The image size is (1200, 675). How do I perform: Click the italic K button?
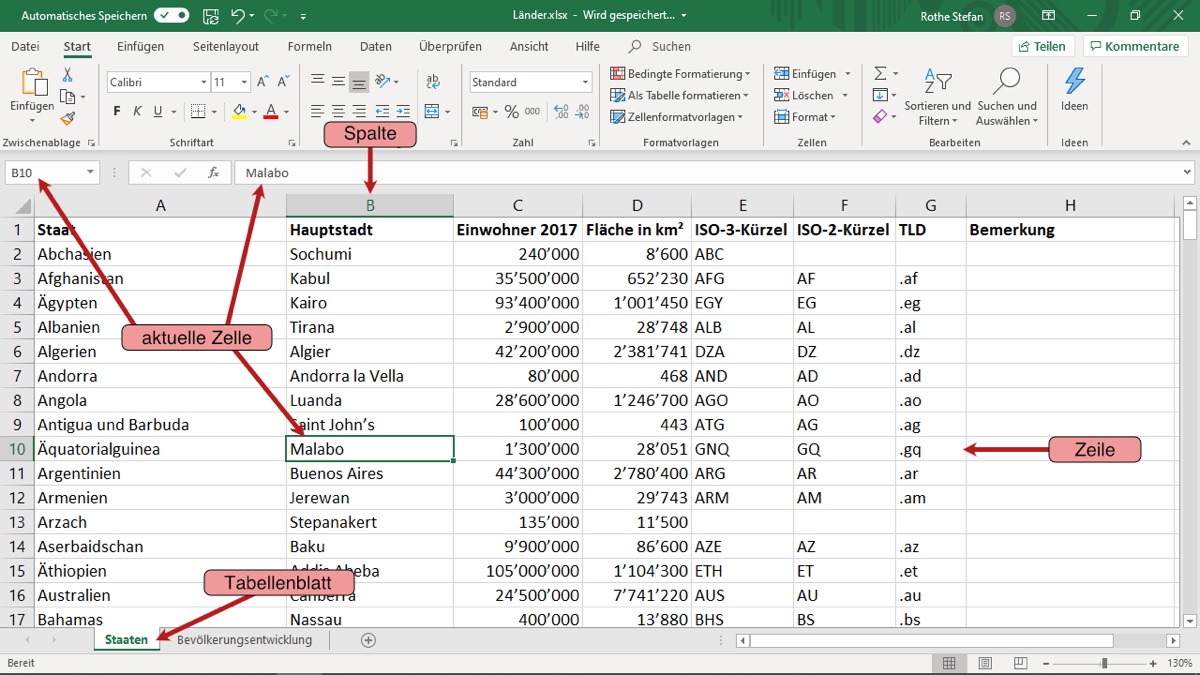(x=138, y=112)
